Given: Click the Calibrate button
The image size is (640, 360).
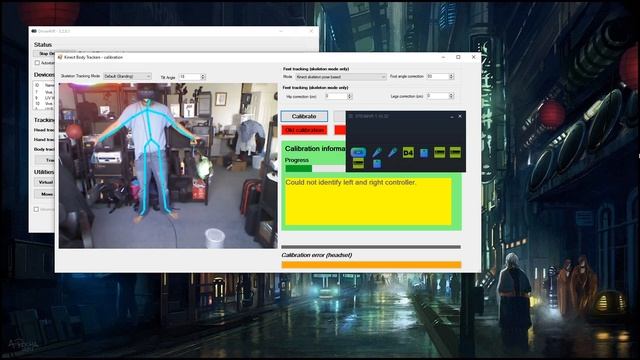Looking at the screenshot, I should (x=304, y=116).
